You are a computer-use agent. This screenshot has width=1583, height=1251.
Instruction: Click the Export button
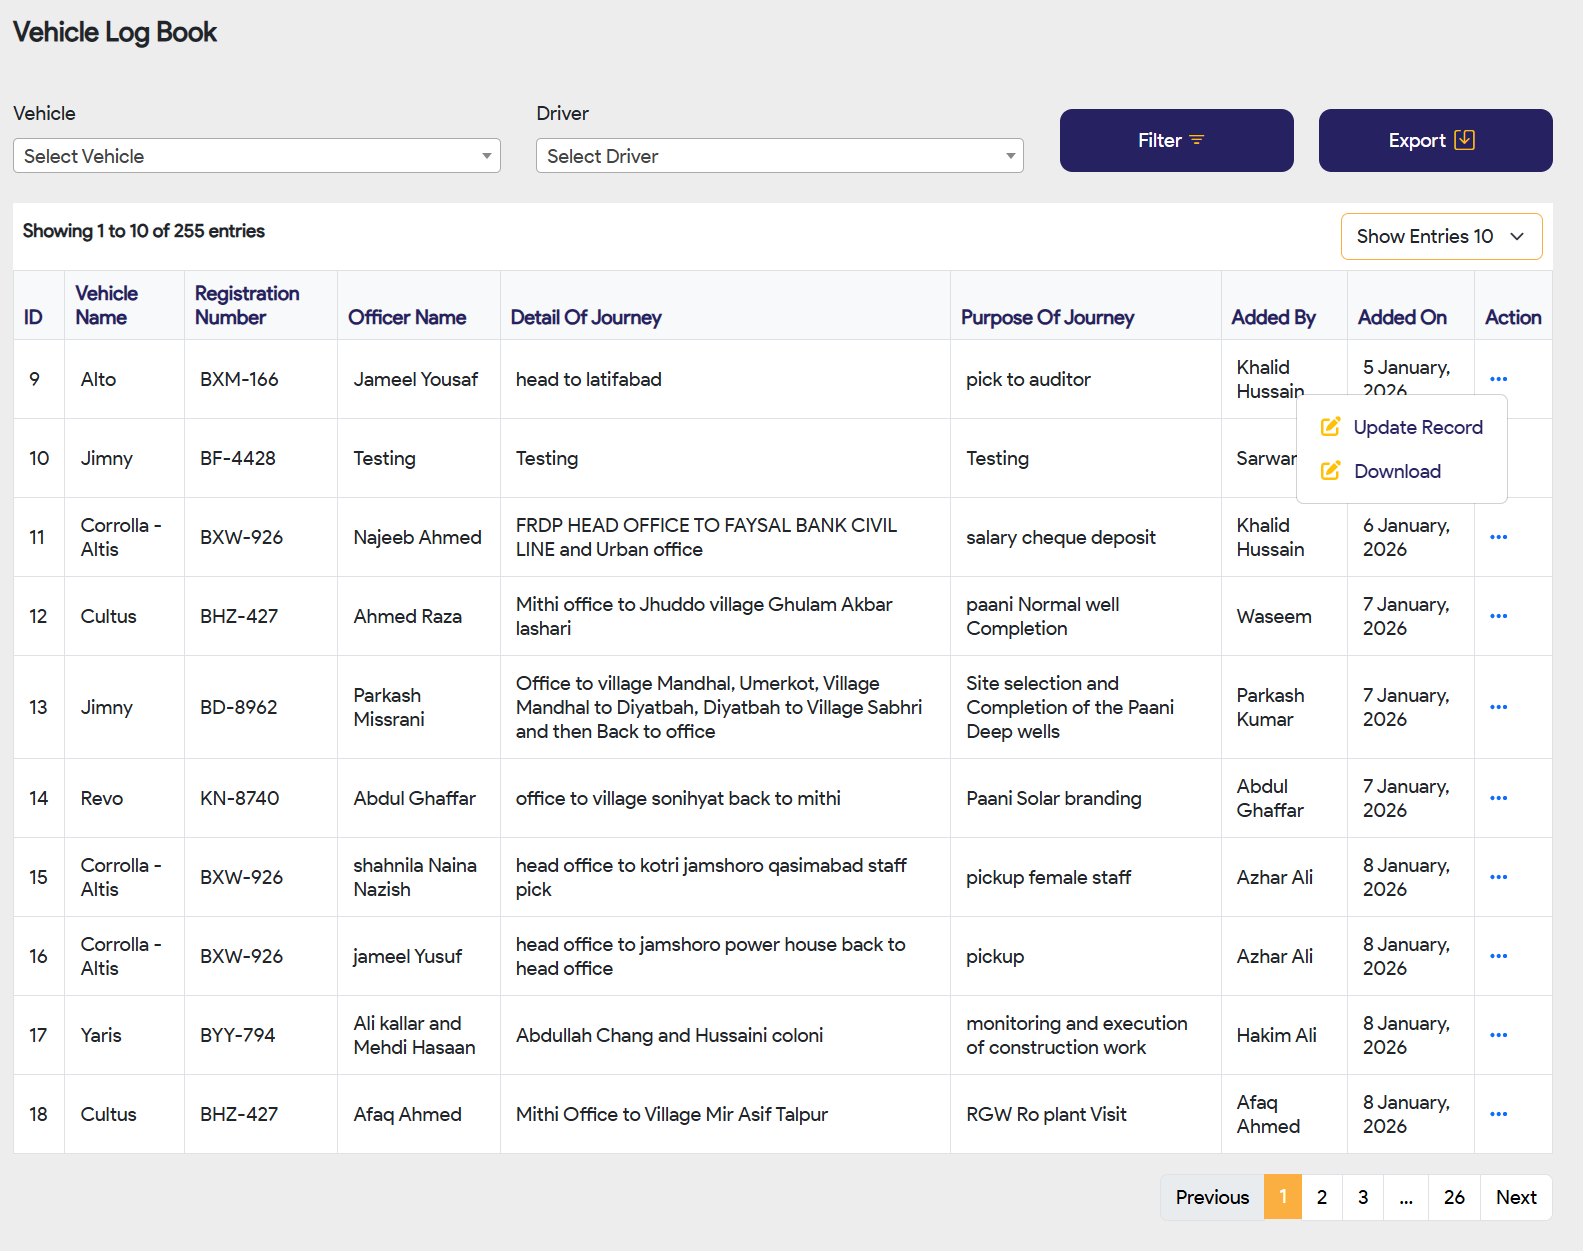(x=1434, y=140)
